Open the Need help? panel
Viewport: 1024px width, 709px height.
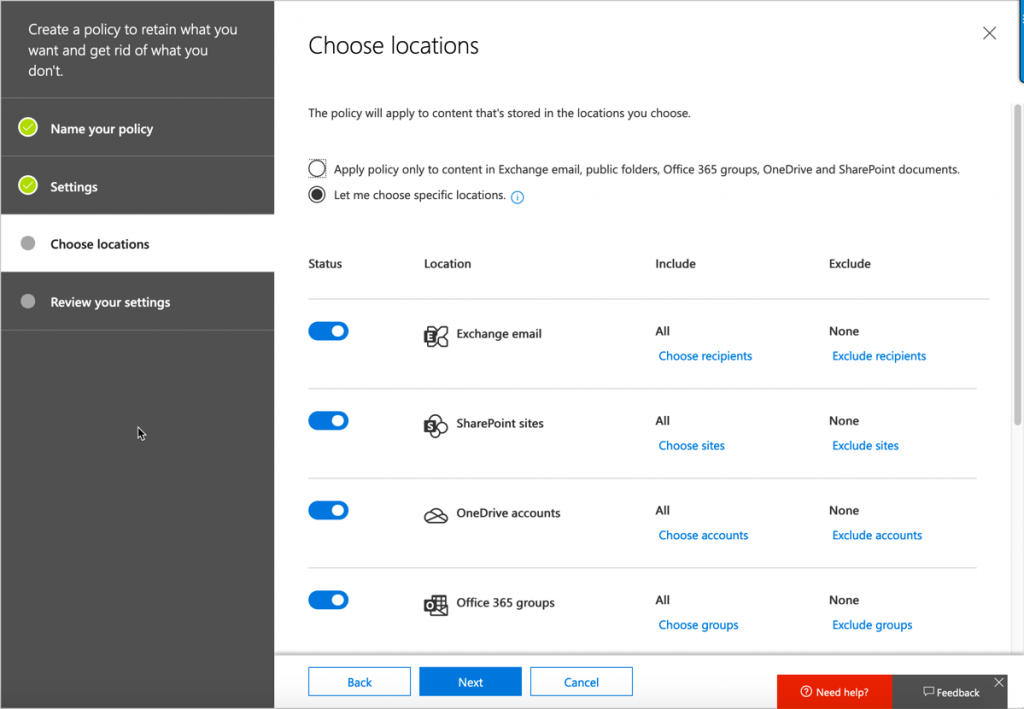tap(834, 692)
